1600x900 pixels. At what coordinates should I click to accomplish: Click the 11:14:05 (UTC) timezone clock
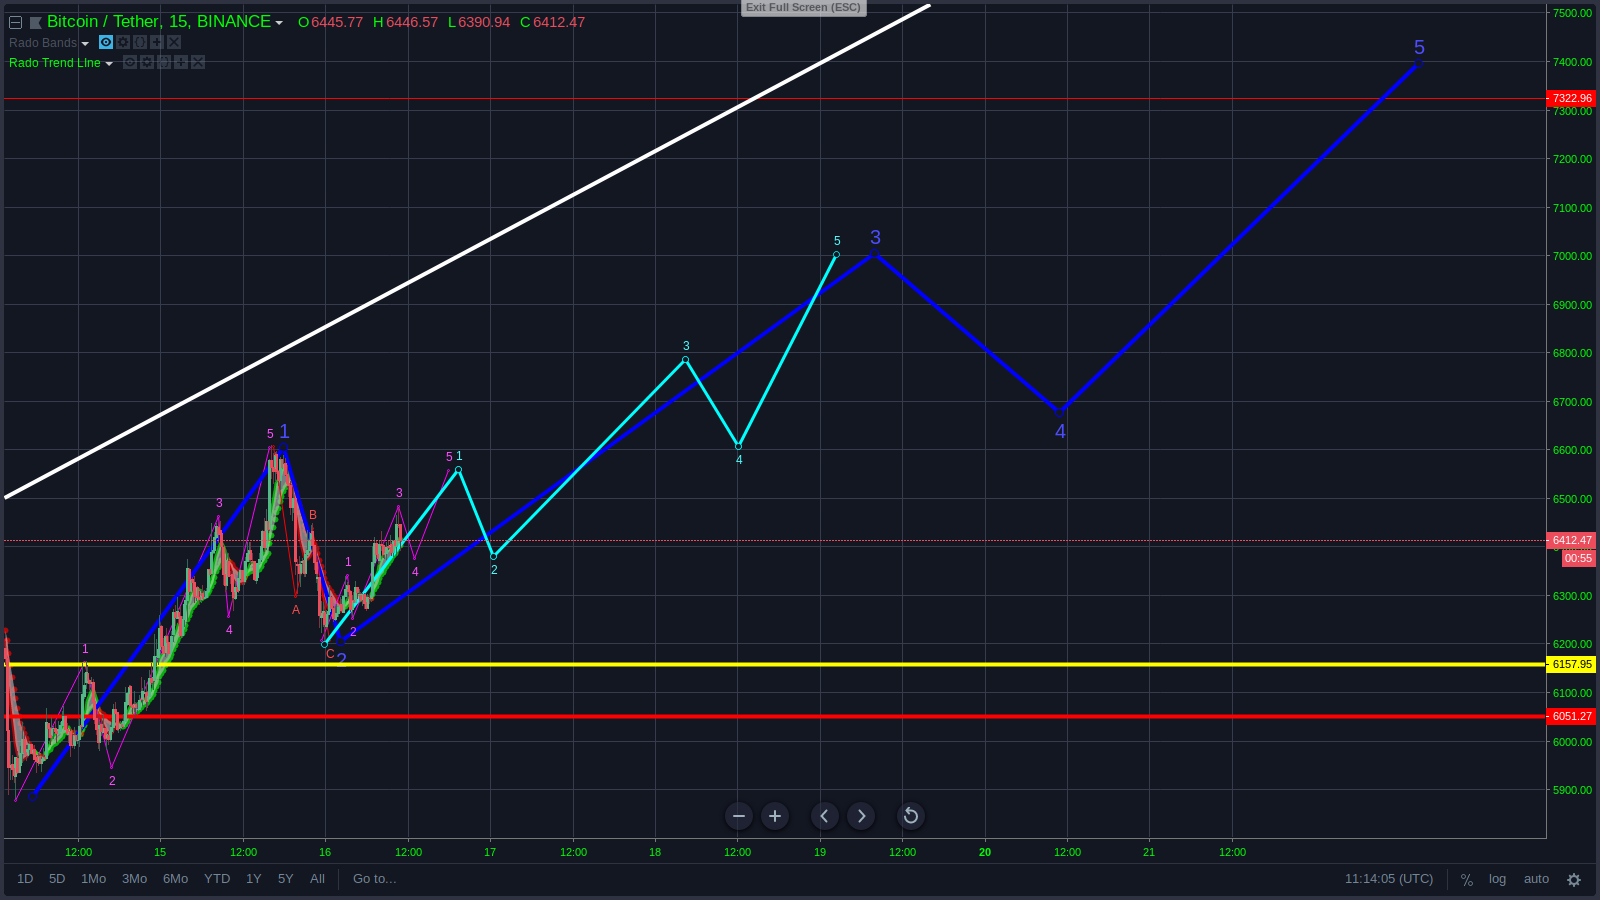click(x=1389, y=879)
